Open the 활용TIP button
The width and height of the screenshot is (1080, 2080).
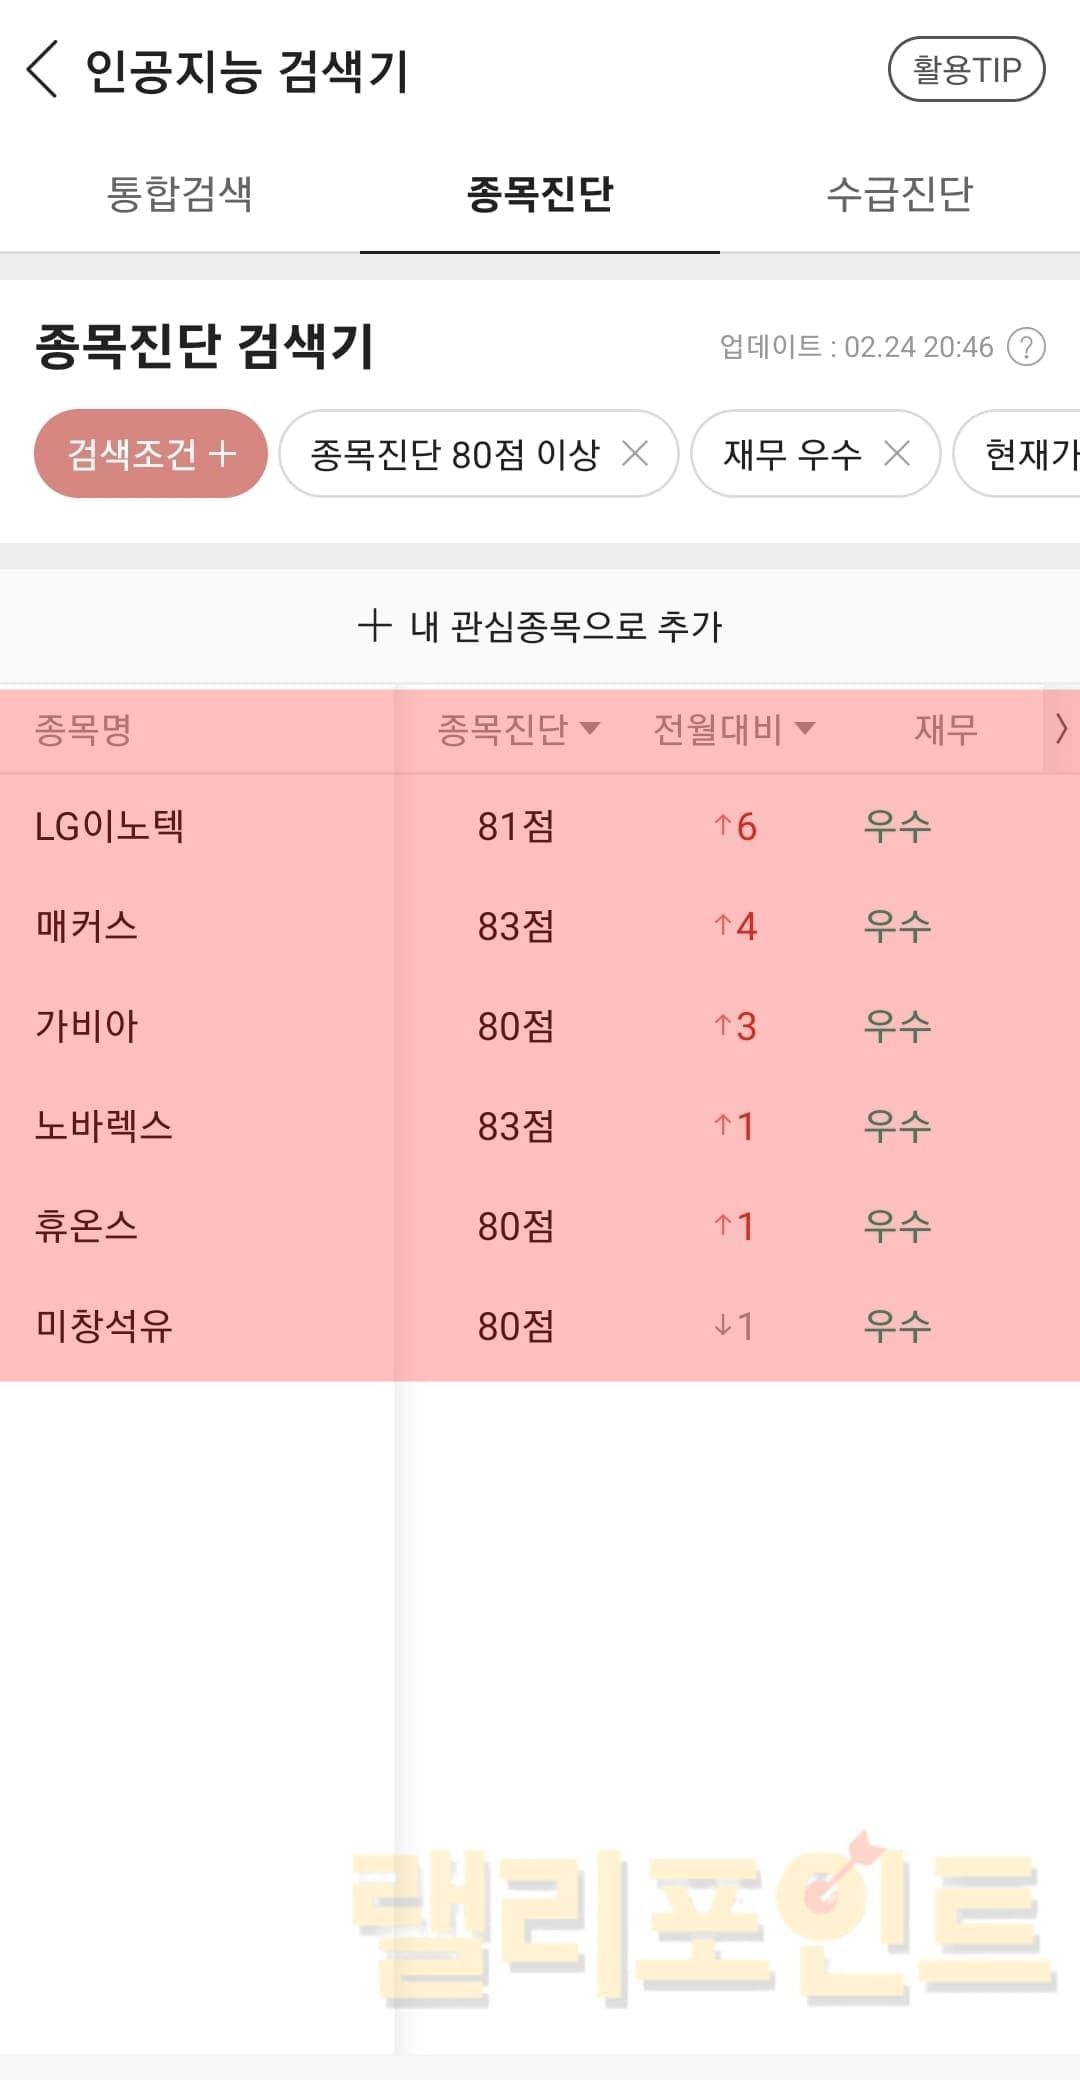point(966,70)
